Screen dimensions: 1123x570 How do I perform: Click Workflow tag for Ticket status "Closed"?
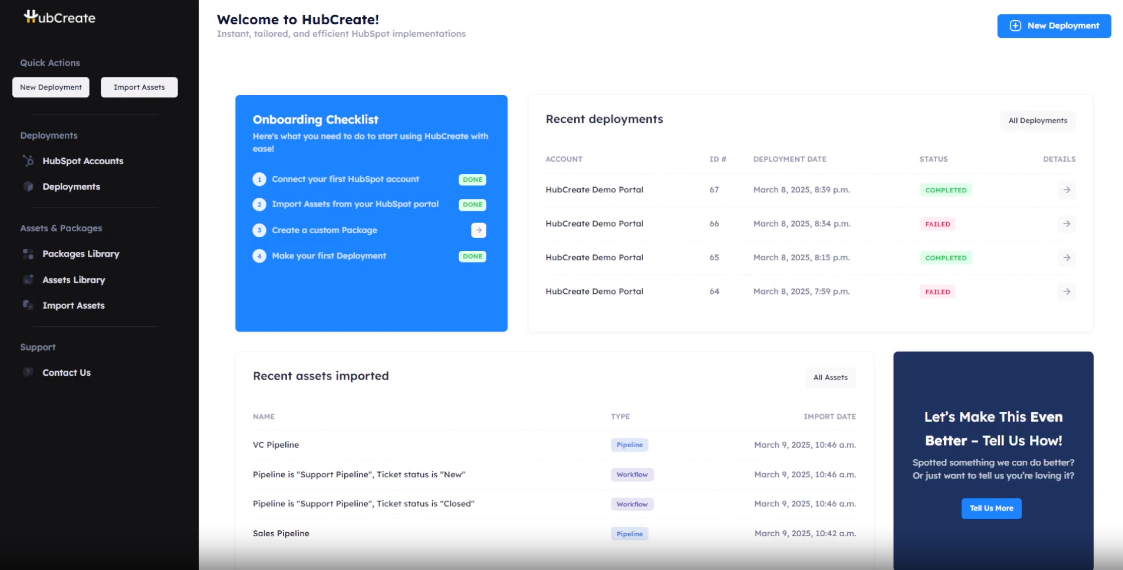(x=632, y=504)
